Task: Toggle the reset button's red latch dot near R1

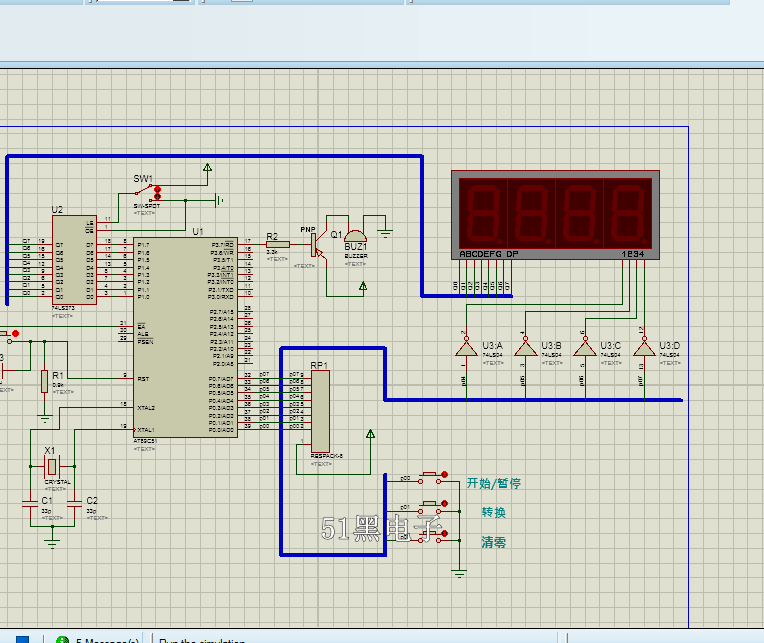Action: [x=16, y=334]
